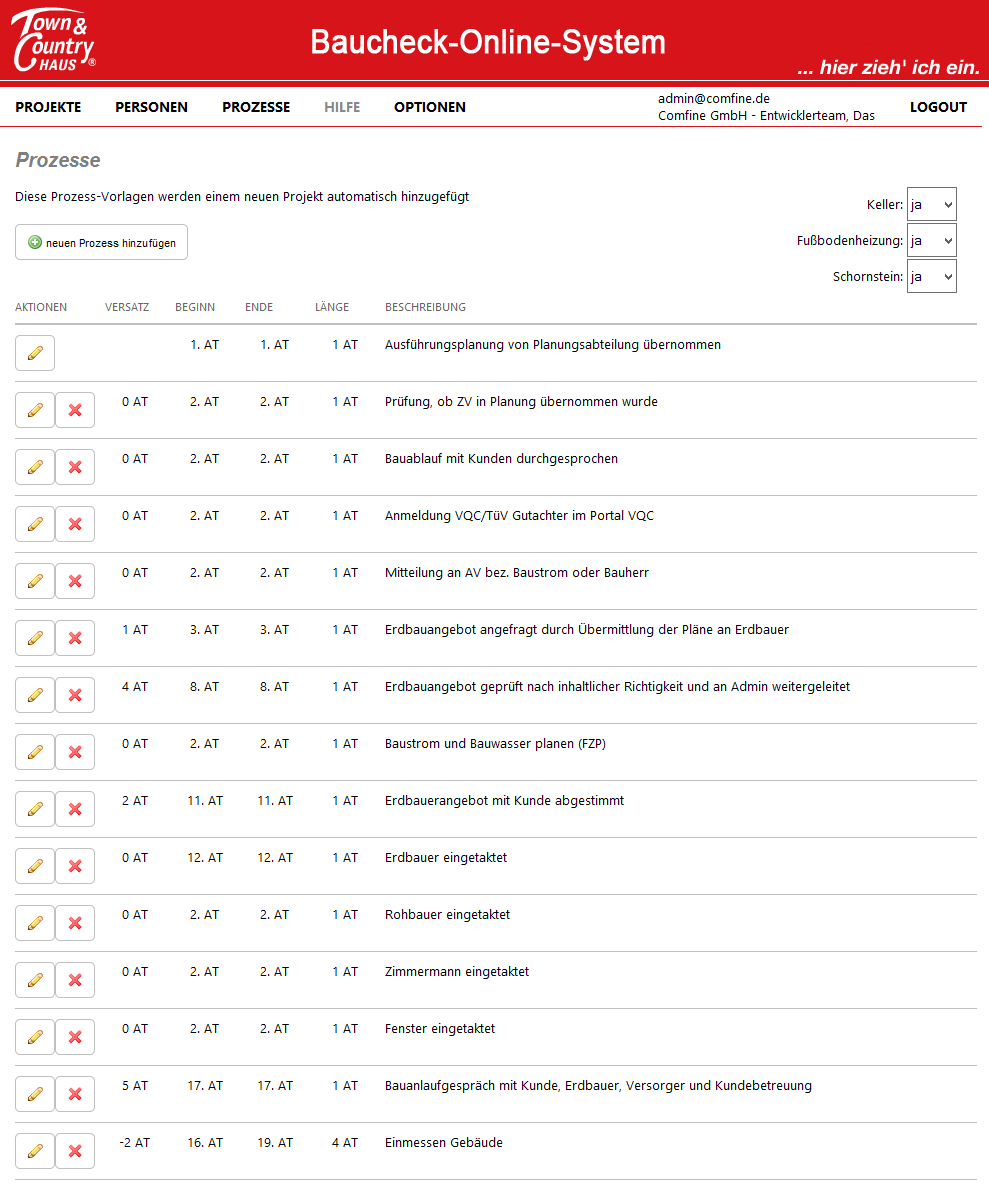Edit the 'Fenster eingetaktet' process

35,1037
